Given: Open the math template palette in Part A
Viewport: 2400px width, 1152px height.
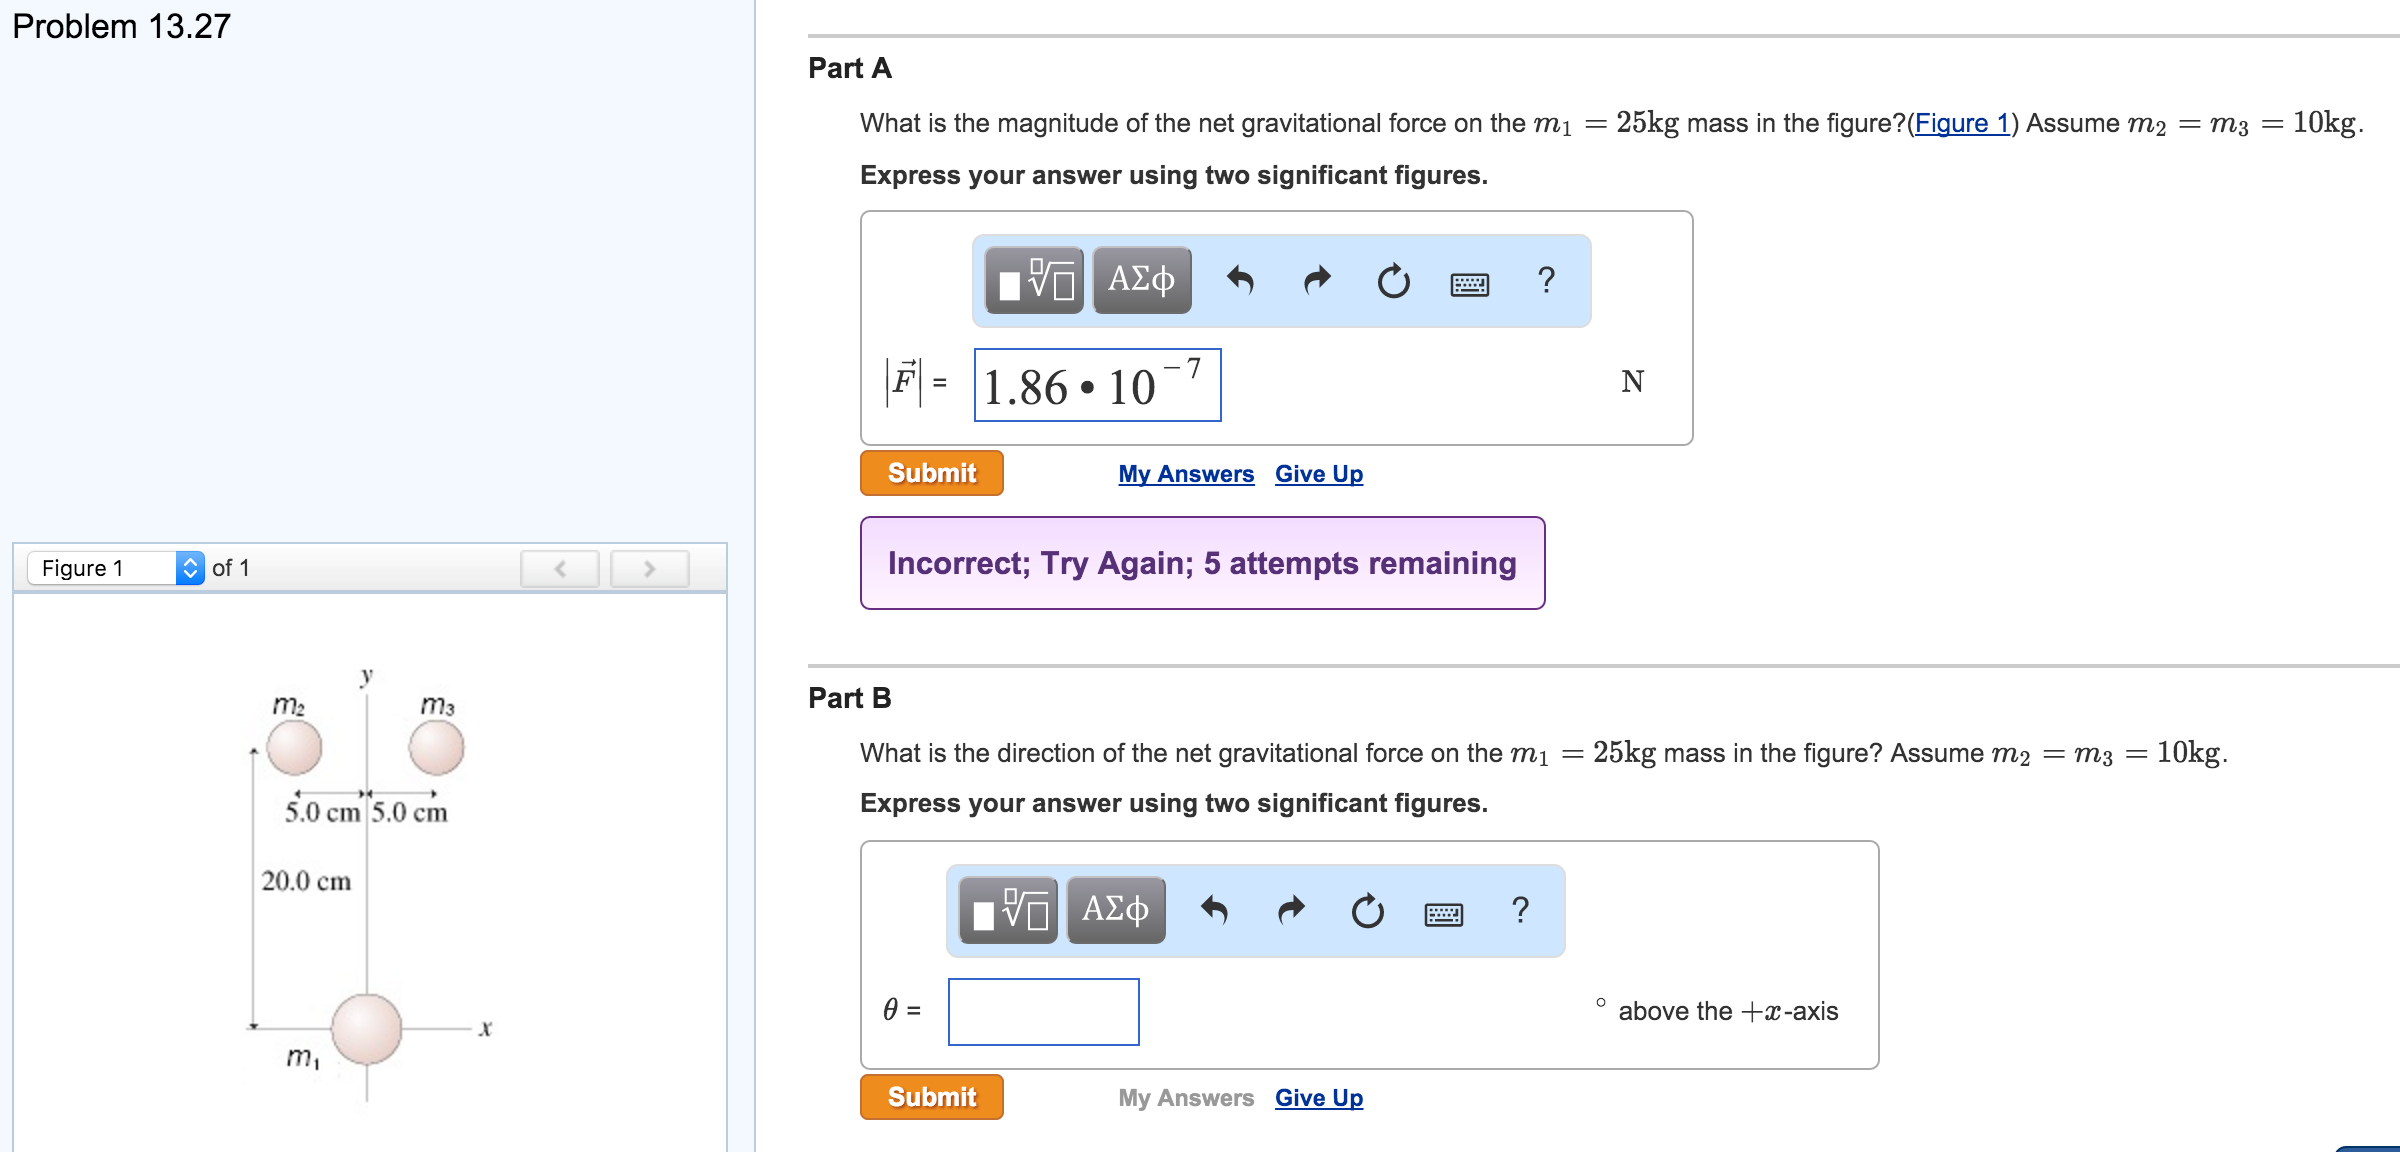Looking at the screenshot, I should click(x=1034, y=281).
